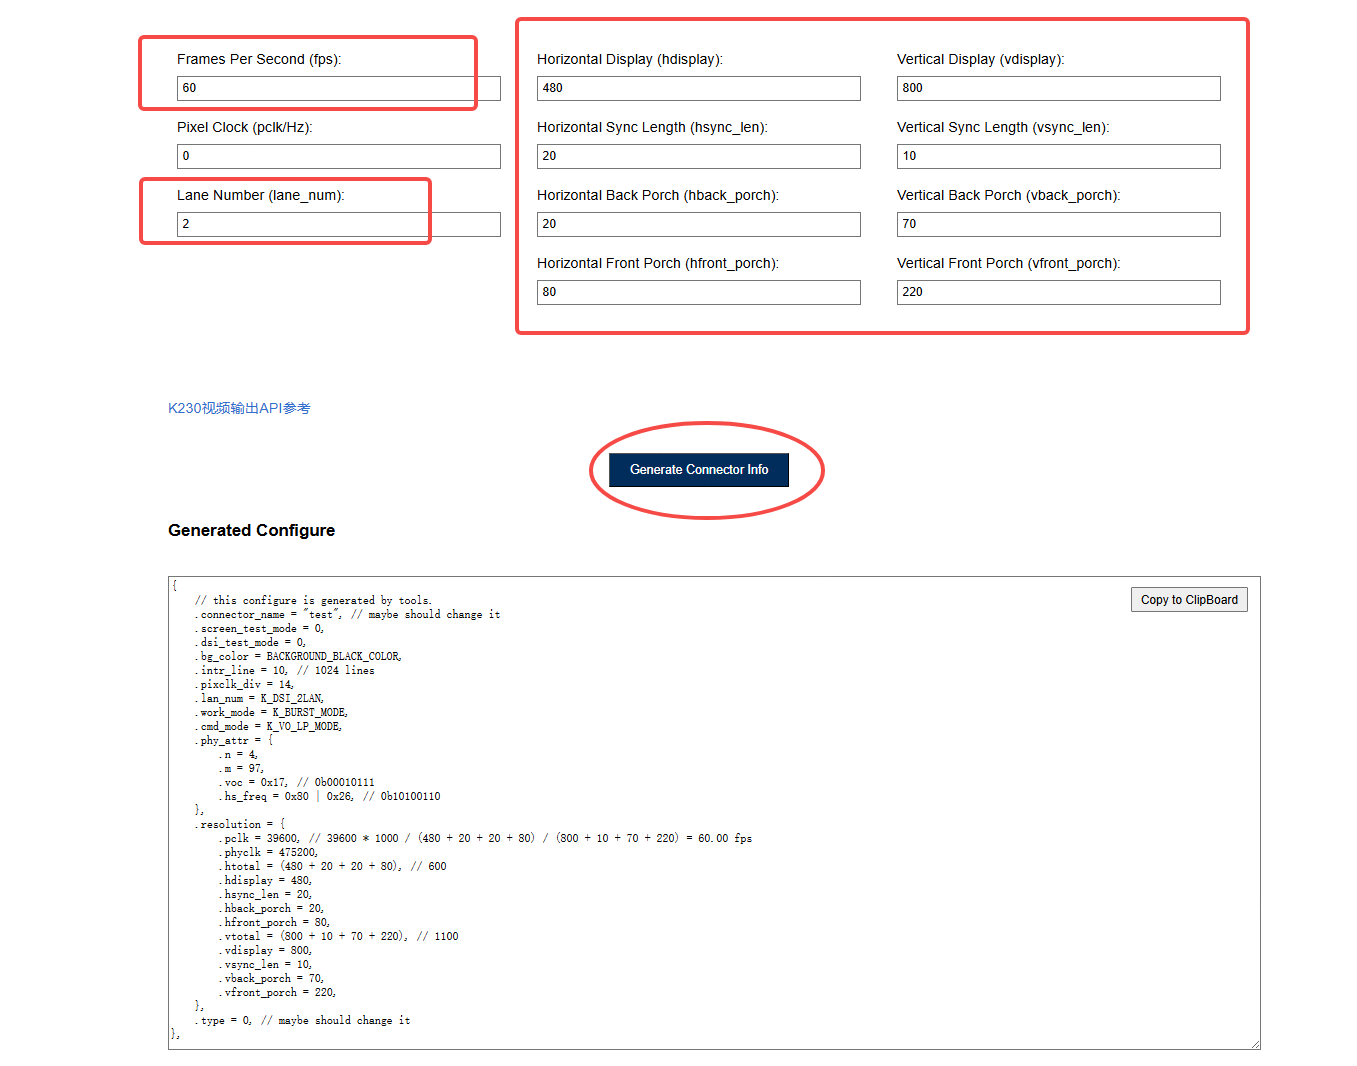Screen dimensions: 1357x1066
Task: Open the K230视频输出API参考 link
Action: pyautogui.click(x=239, y=408)
